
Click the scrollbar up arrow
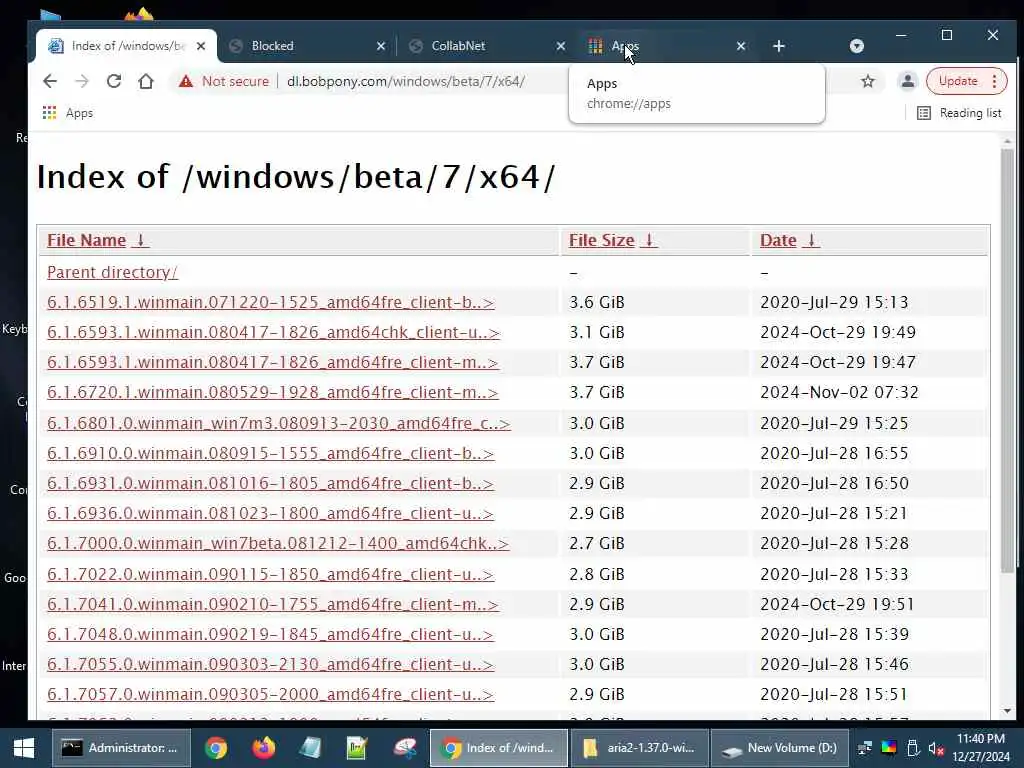(1008, 140)
